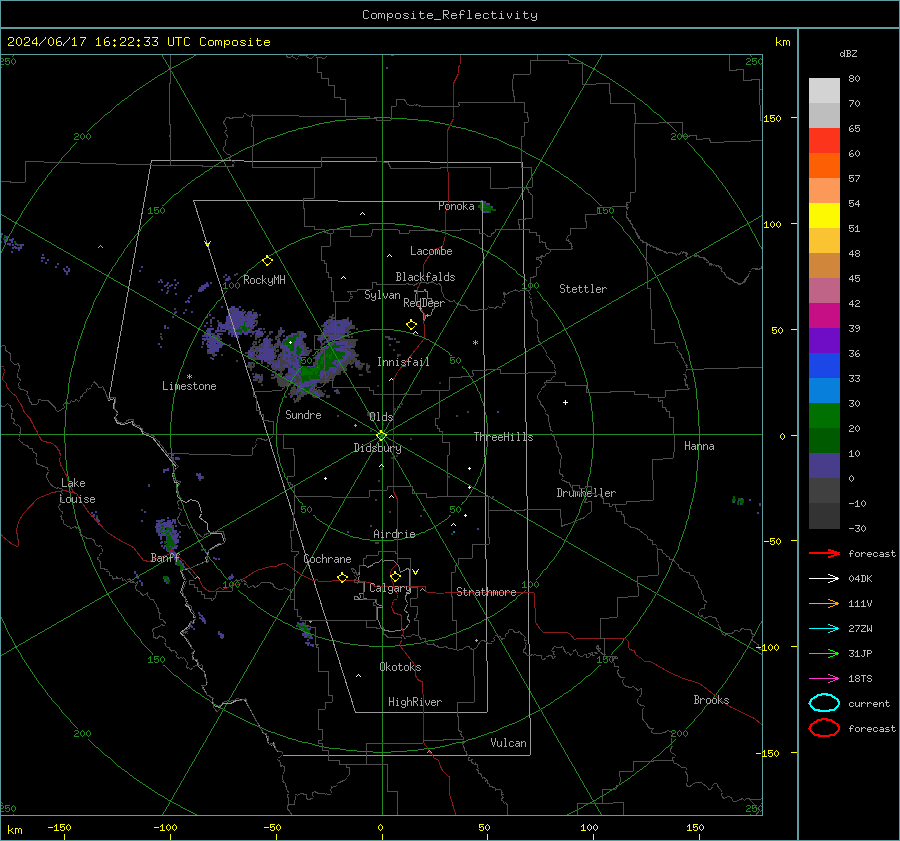900x841 pixels.
Task: Pick the topmost light gray swatch in the scale
Action: point(824,91)
